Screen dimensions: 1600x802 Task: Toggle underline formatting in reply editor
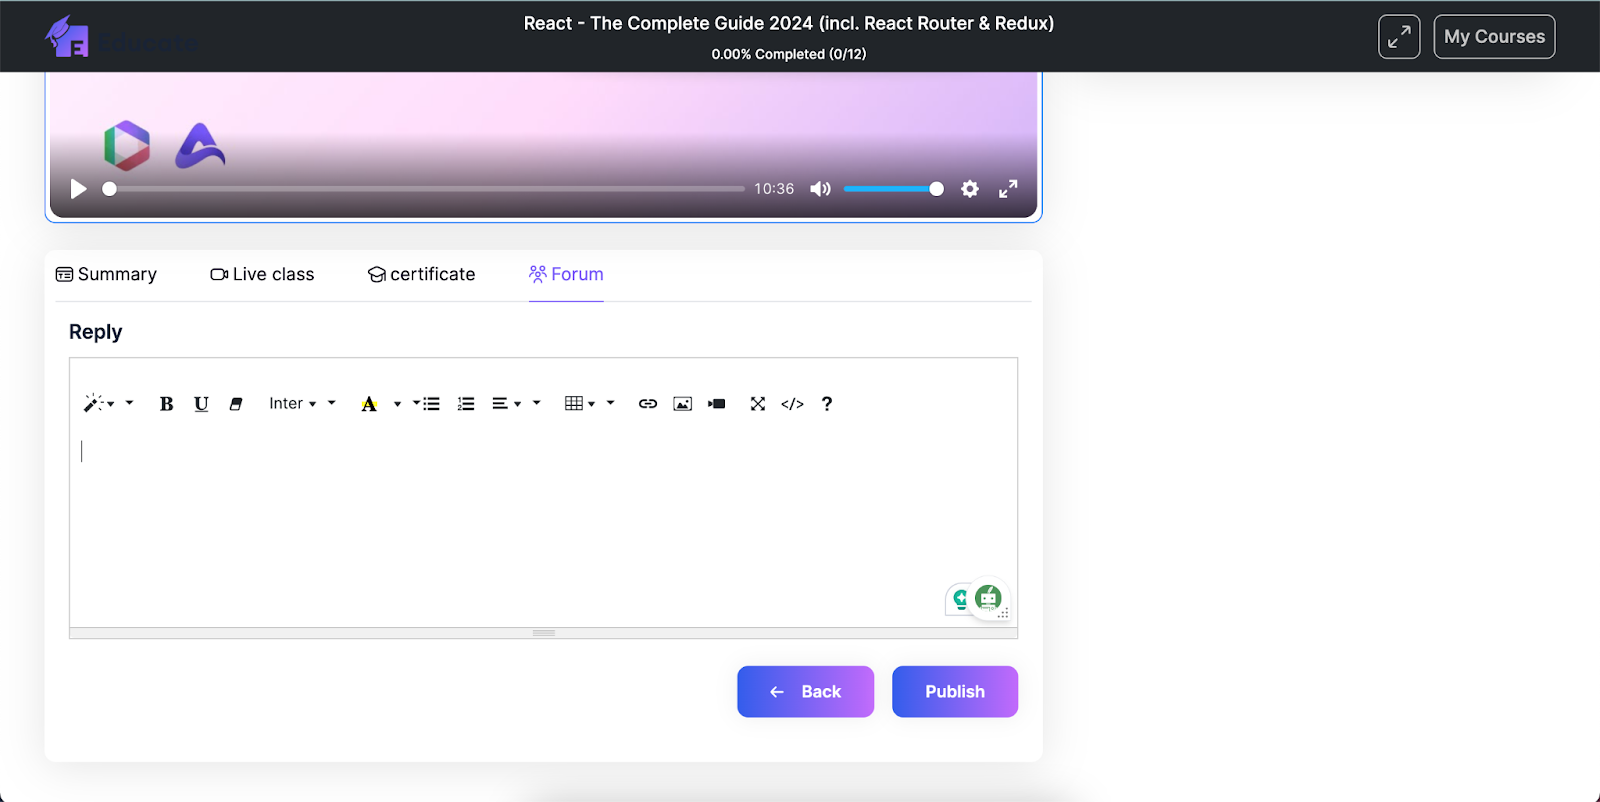pos(201,404)
